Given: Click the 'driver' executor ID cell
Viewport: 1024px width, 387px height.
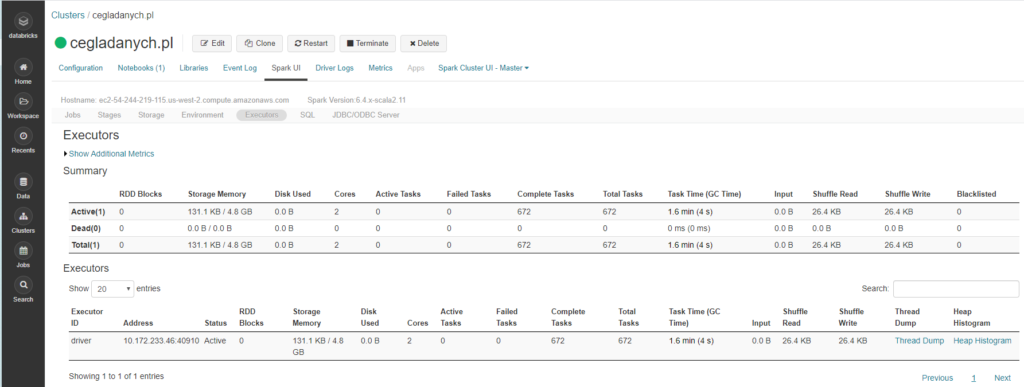Looking at the screenshot, I should coord(81,341).
